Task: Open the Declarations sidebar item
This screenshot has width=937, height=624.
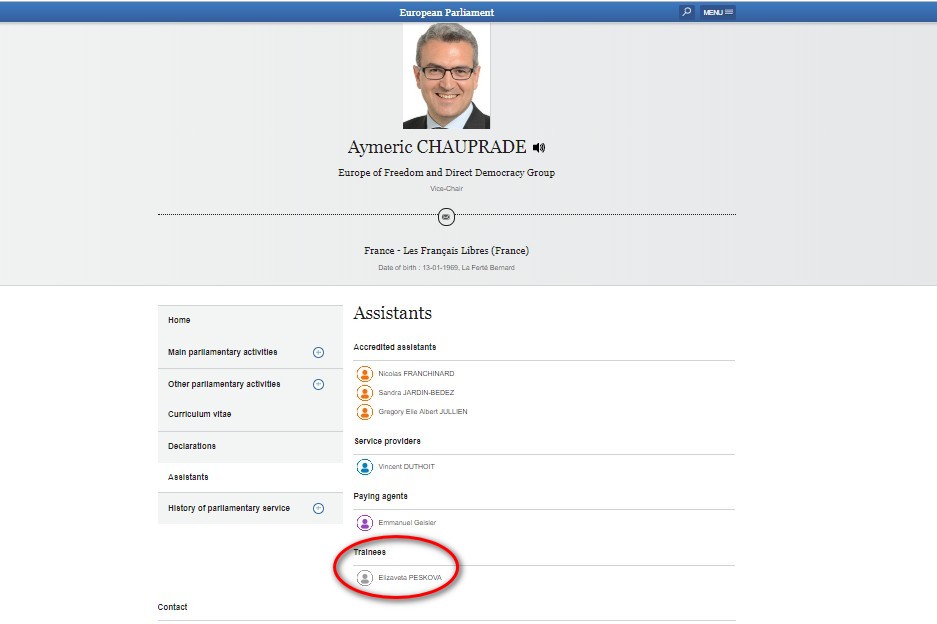Action: click(x=192, y=446)
